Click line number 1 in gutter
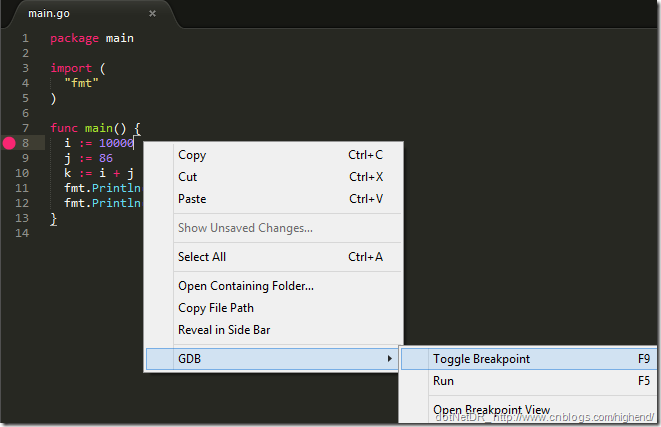661x427 pixels. click(x=25, y=38)
